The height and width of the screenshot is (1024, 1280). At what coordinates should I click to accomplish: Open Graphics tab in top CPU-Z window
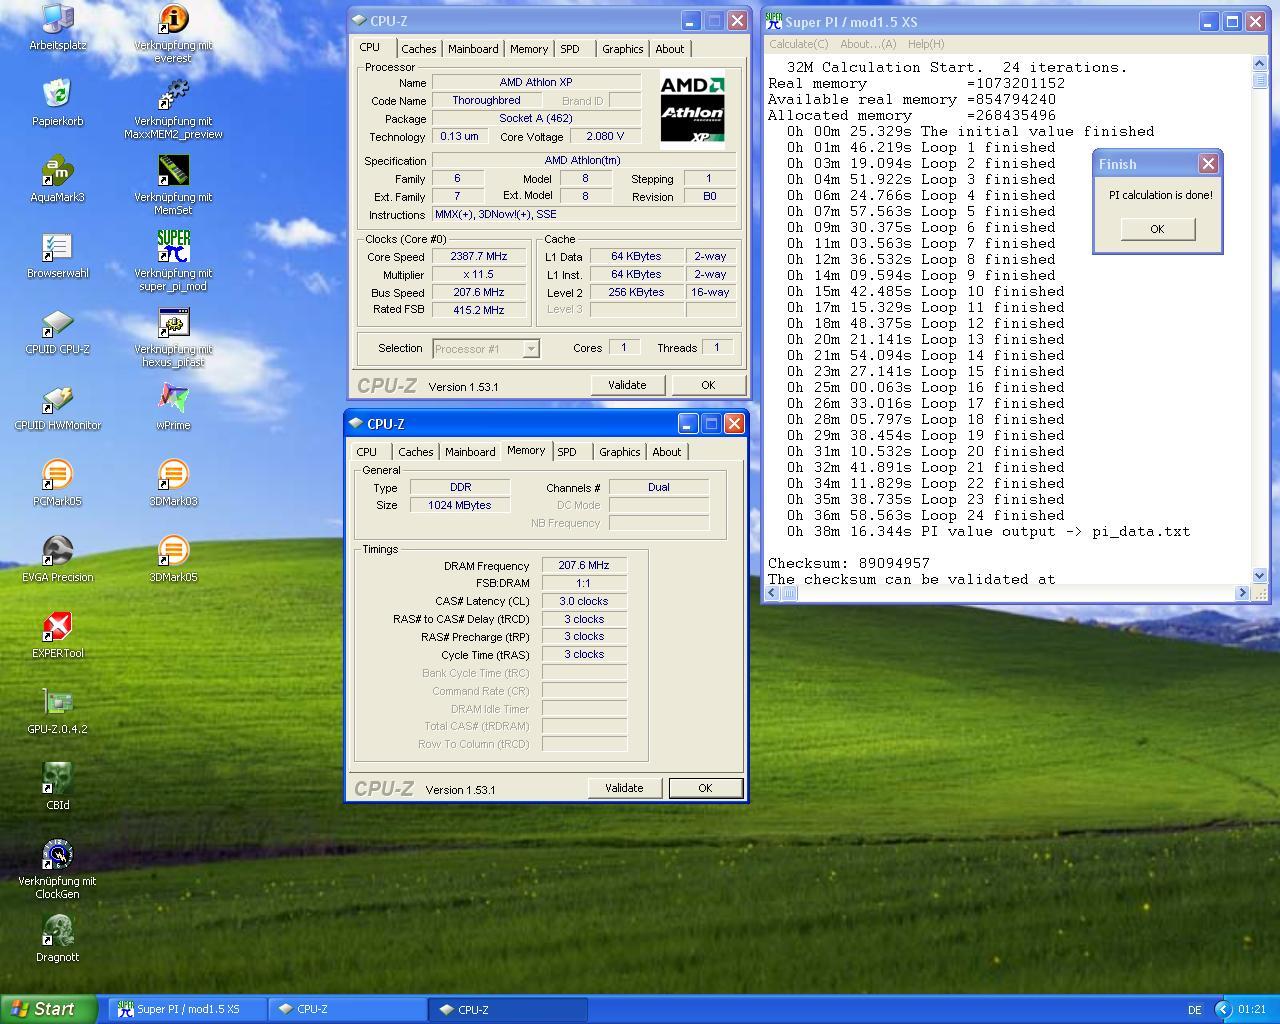[622, 49]
